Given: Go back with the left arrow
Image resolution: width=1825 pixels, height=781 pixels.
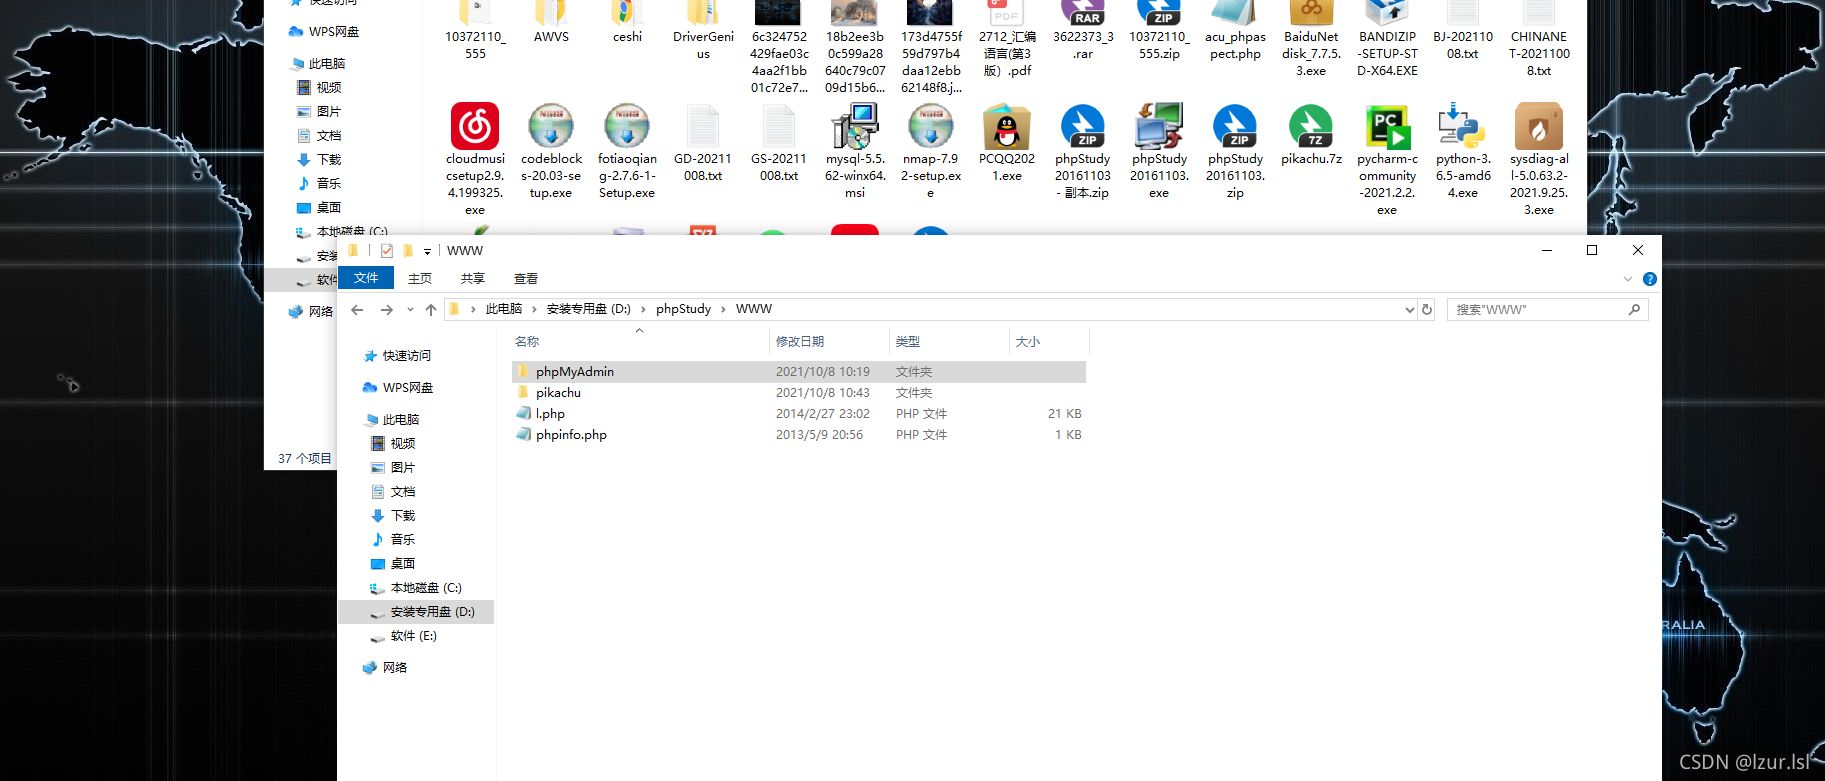Looking at the screenshot, I should [357, 310].
